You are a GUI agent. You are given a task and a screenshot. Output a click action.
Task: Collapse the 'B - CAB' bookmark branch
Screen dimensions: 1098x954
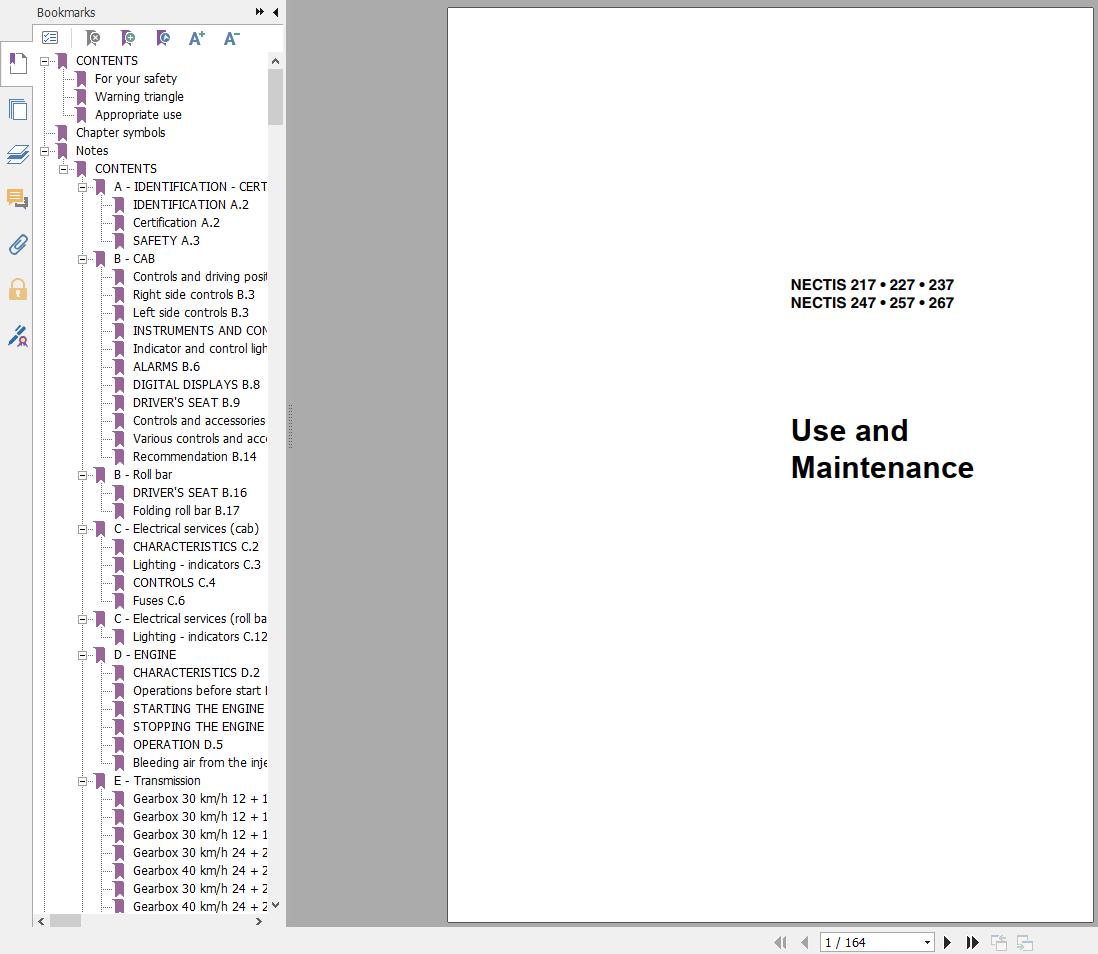pyautogui.click(x=83, y=259)
